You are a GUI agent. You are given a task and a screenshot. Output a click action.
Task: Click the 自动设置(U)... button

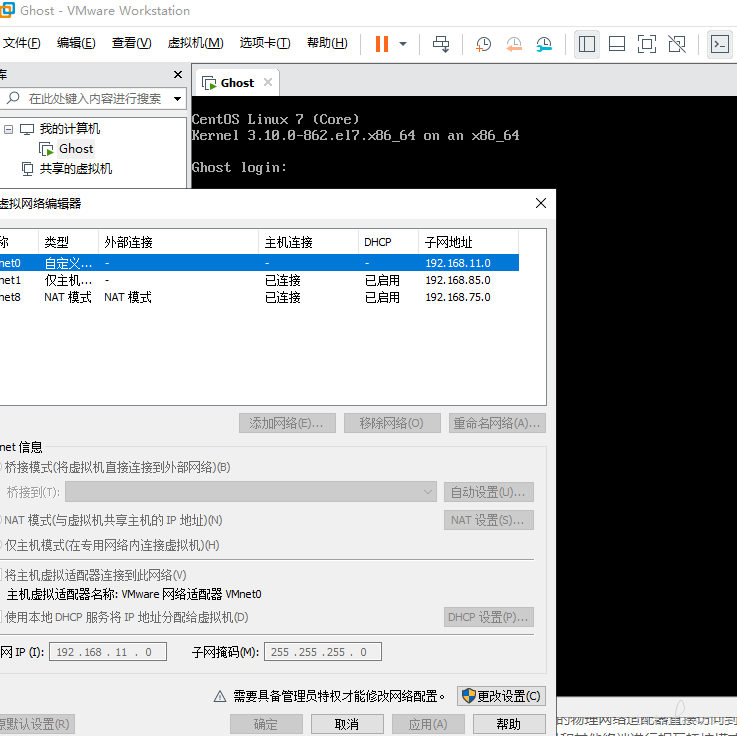(x=489, y=492)
